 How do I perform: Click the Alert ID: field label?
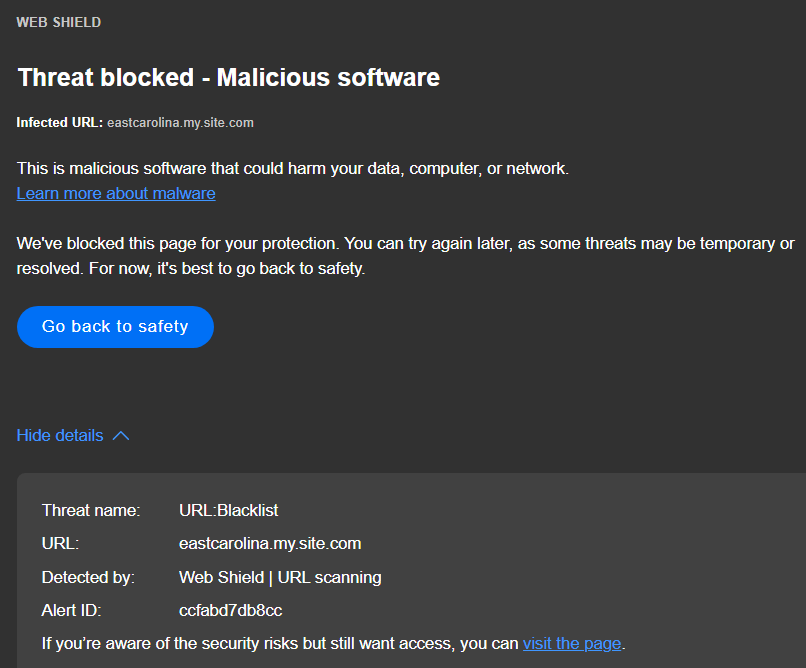click(x=72, y=610)
